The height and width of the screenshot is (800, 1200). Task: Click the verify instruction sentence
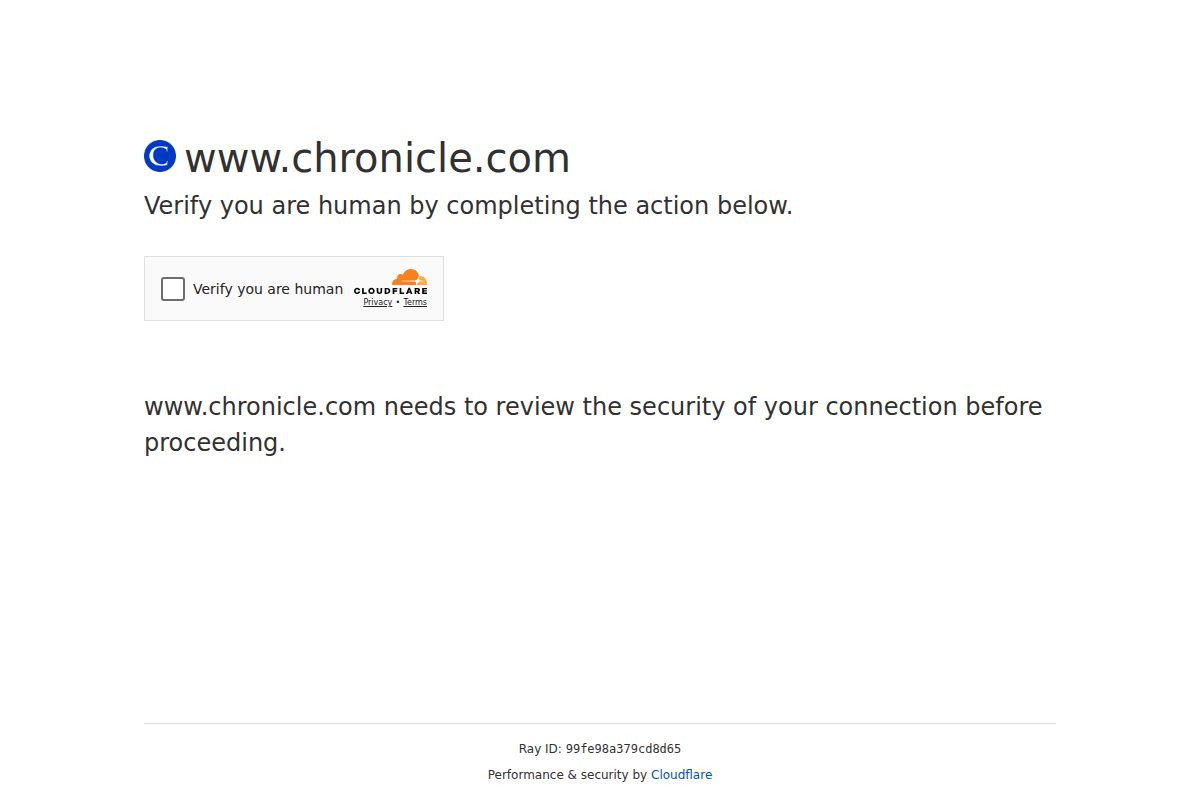point(468,205)
